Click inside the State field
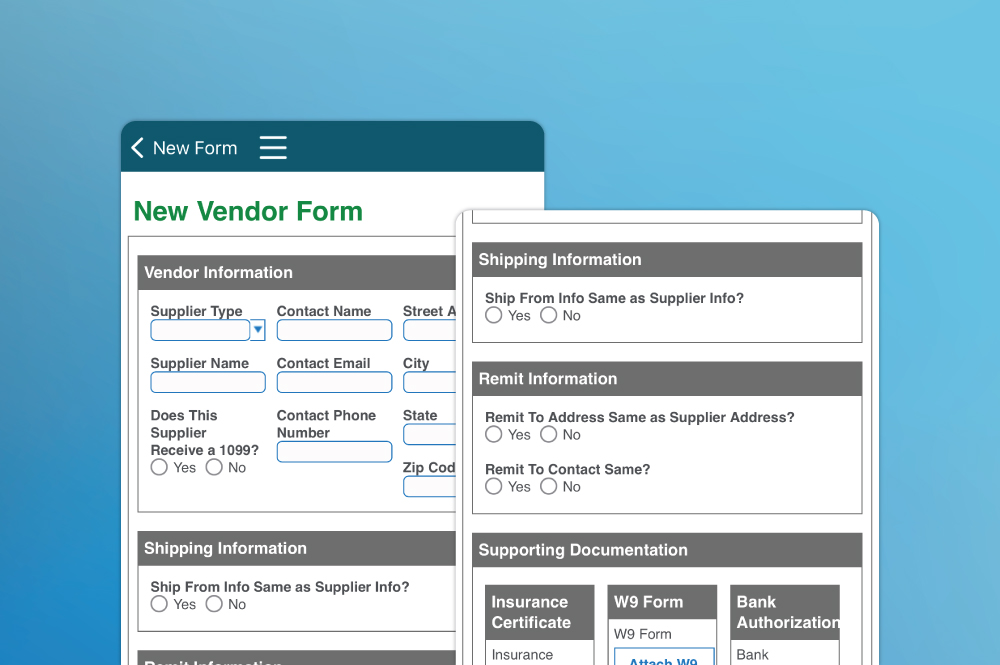 432,434
